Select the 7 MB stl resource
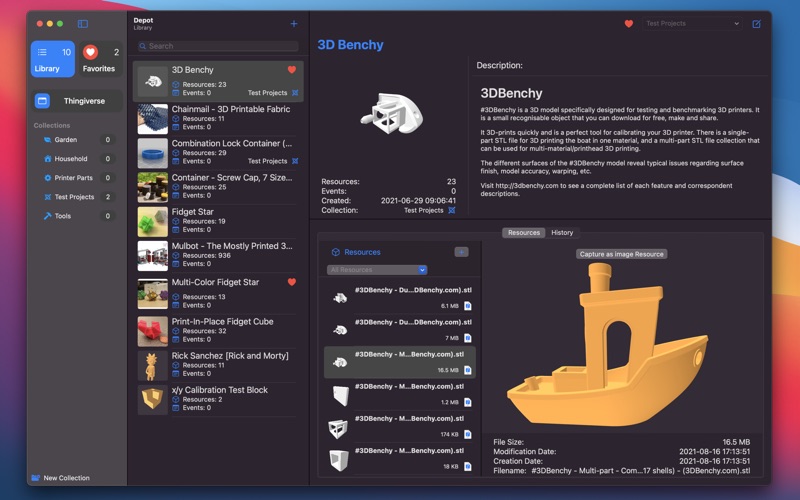Image resolution: width=800 pixels, height=500 pixels. 400,330
